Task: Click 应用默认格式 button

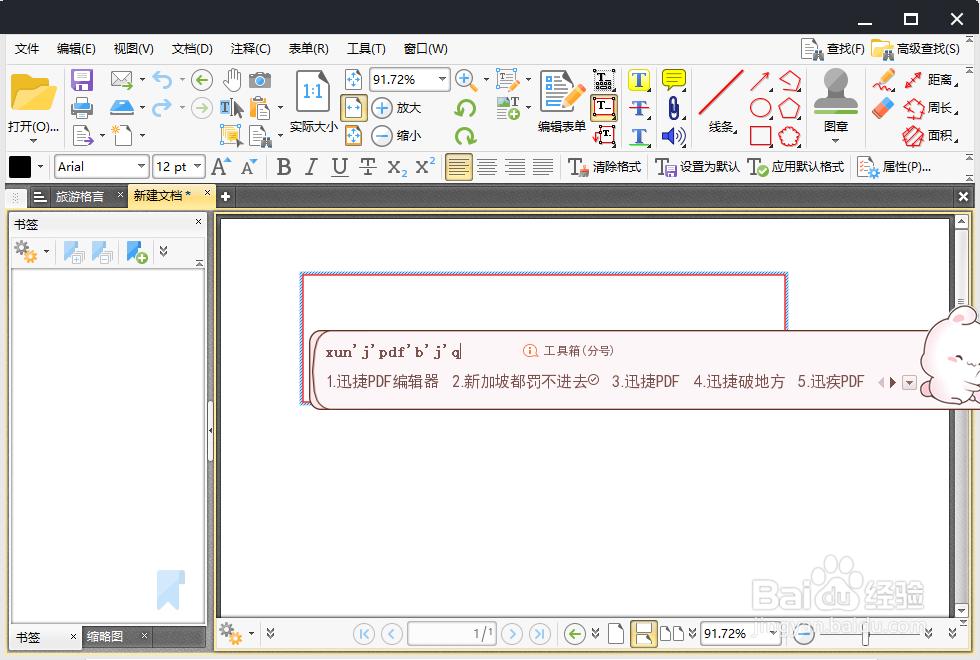Action: (x=796, y=167)
